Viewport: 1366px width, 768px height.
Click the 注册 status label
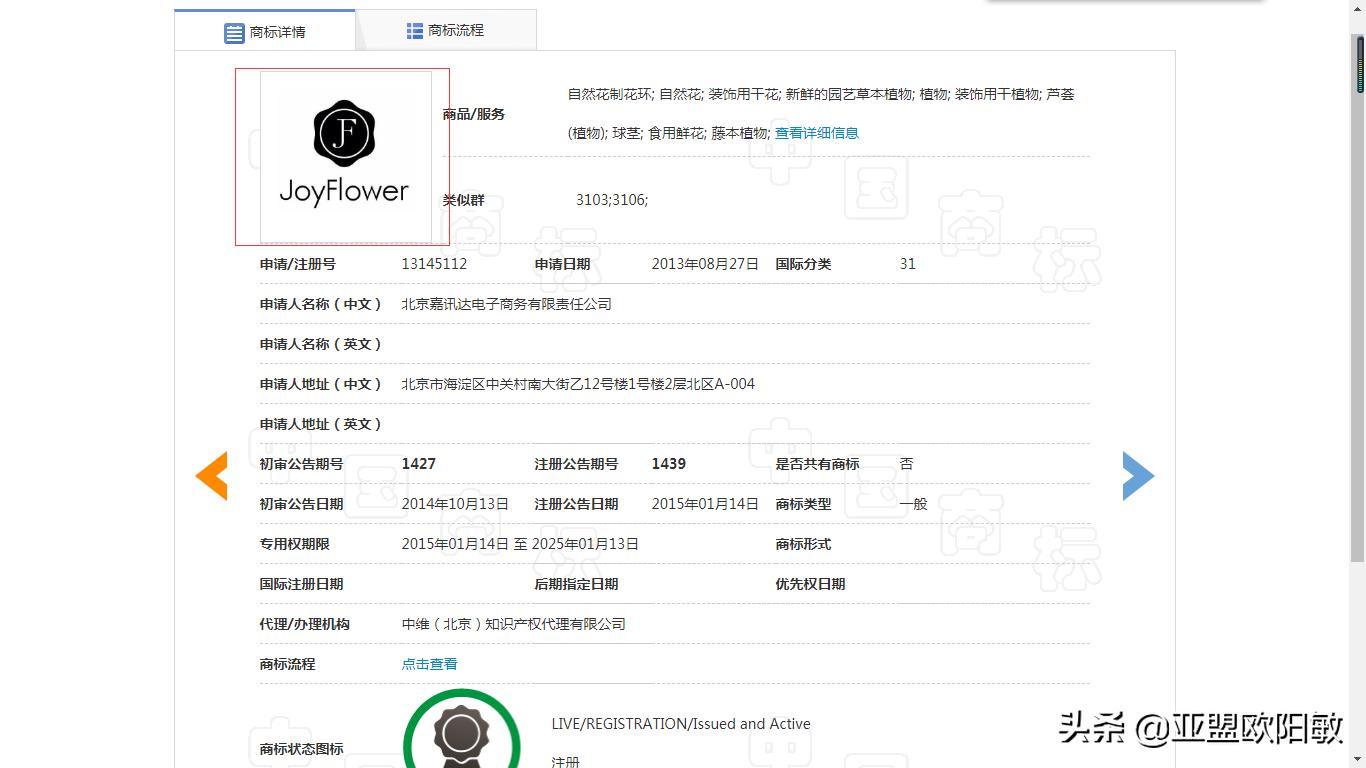[565, 760]
